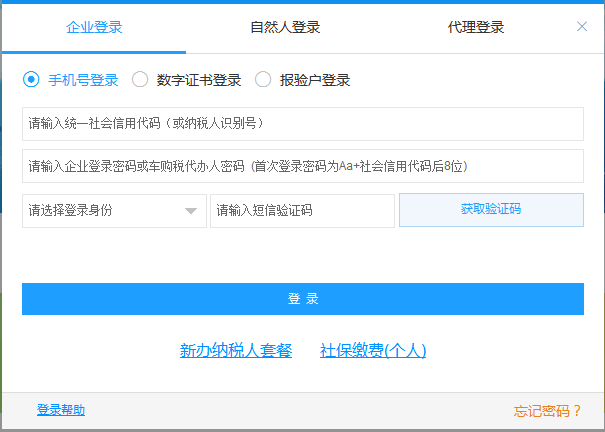Click the 忘记密码? link
The image size is (605, 432).
point(547,411)
